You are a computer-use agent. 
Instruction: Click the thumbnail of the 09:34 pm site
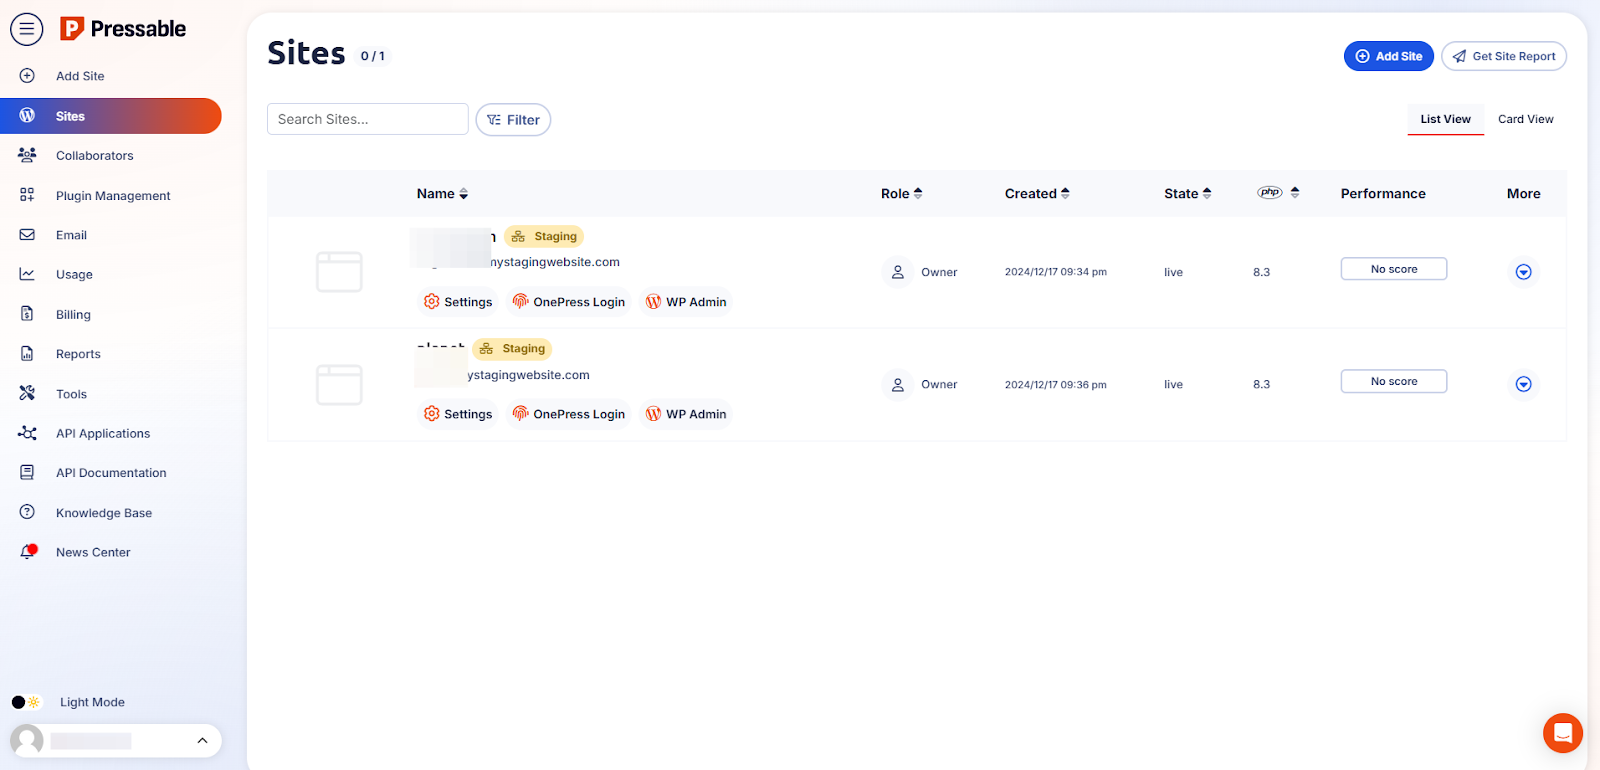tap(339, 272)
